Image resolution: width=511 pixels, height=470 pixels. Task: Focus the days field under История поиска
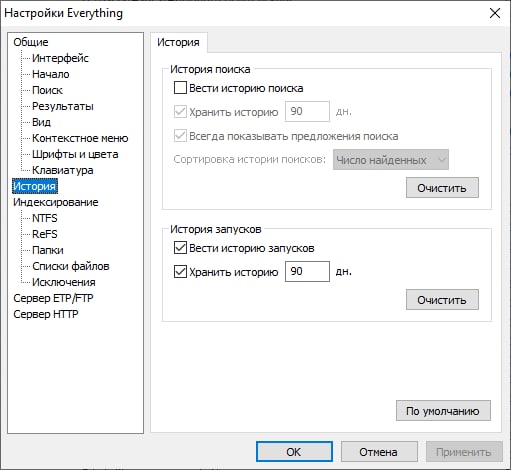307,111
